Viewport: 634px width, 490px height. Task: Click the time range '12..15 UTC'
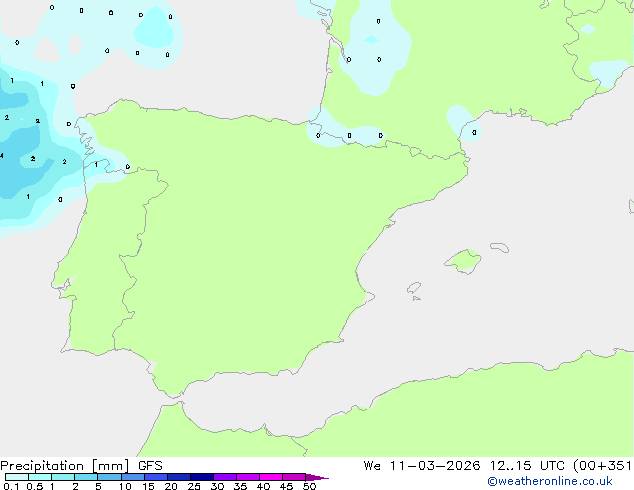[x=527, y=466]
